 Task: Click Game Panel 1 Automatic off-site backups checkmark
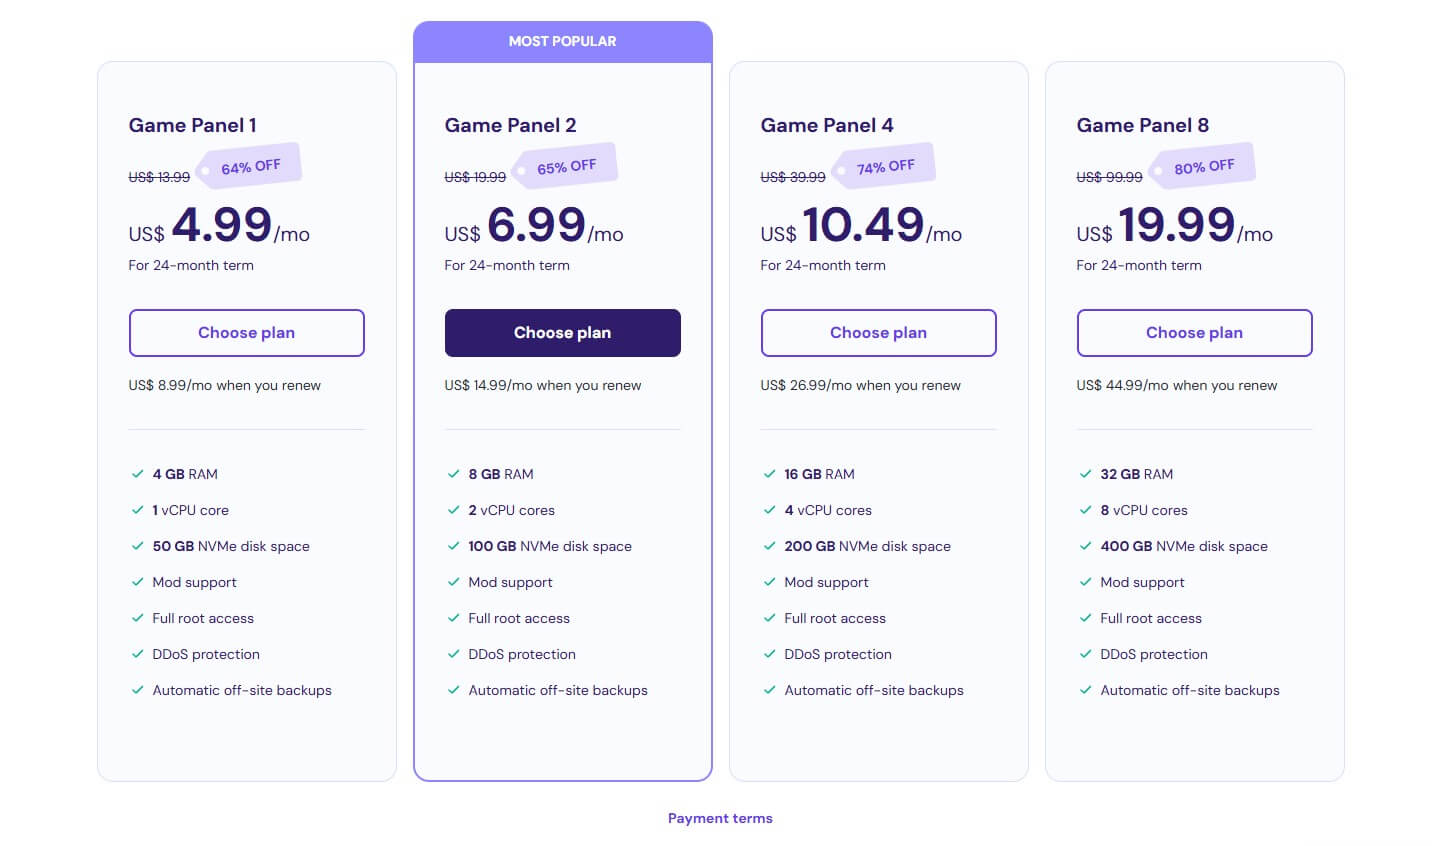click(137, 690)
